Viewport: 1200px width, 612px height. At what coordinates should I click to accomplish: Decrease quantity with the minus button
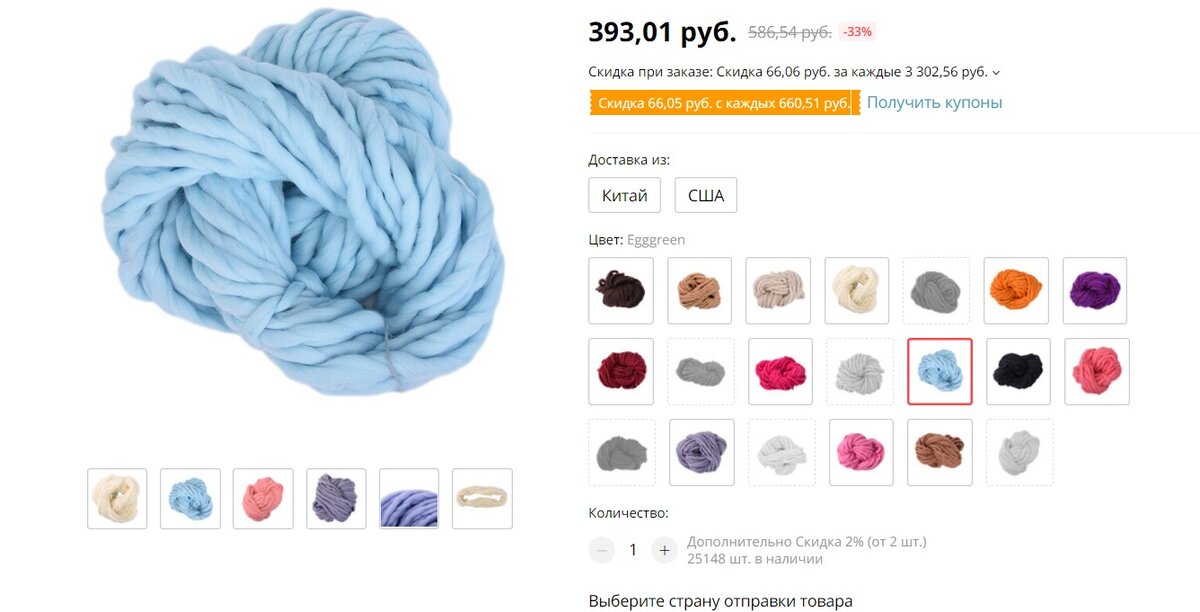click(x=602, y=549)
